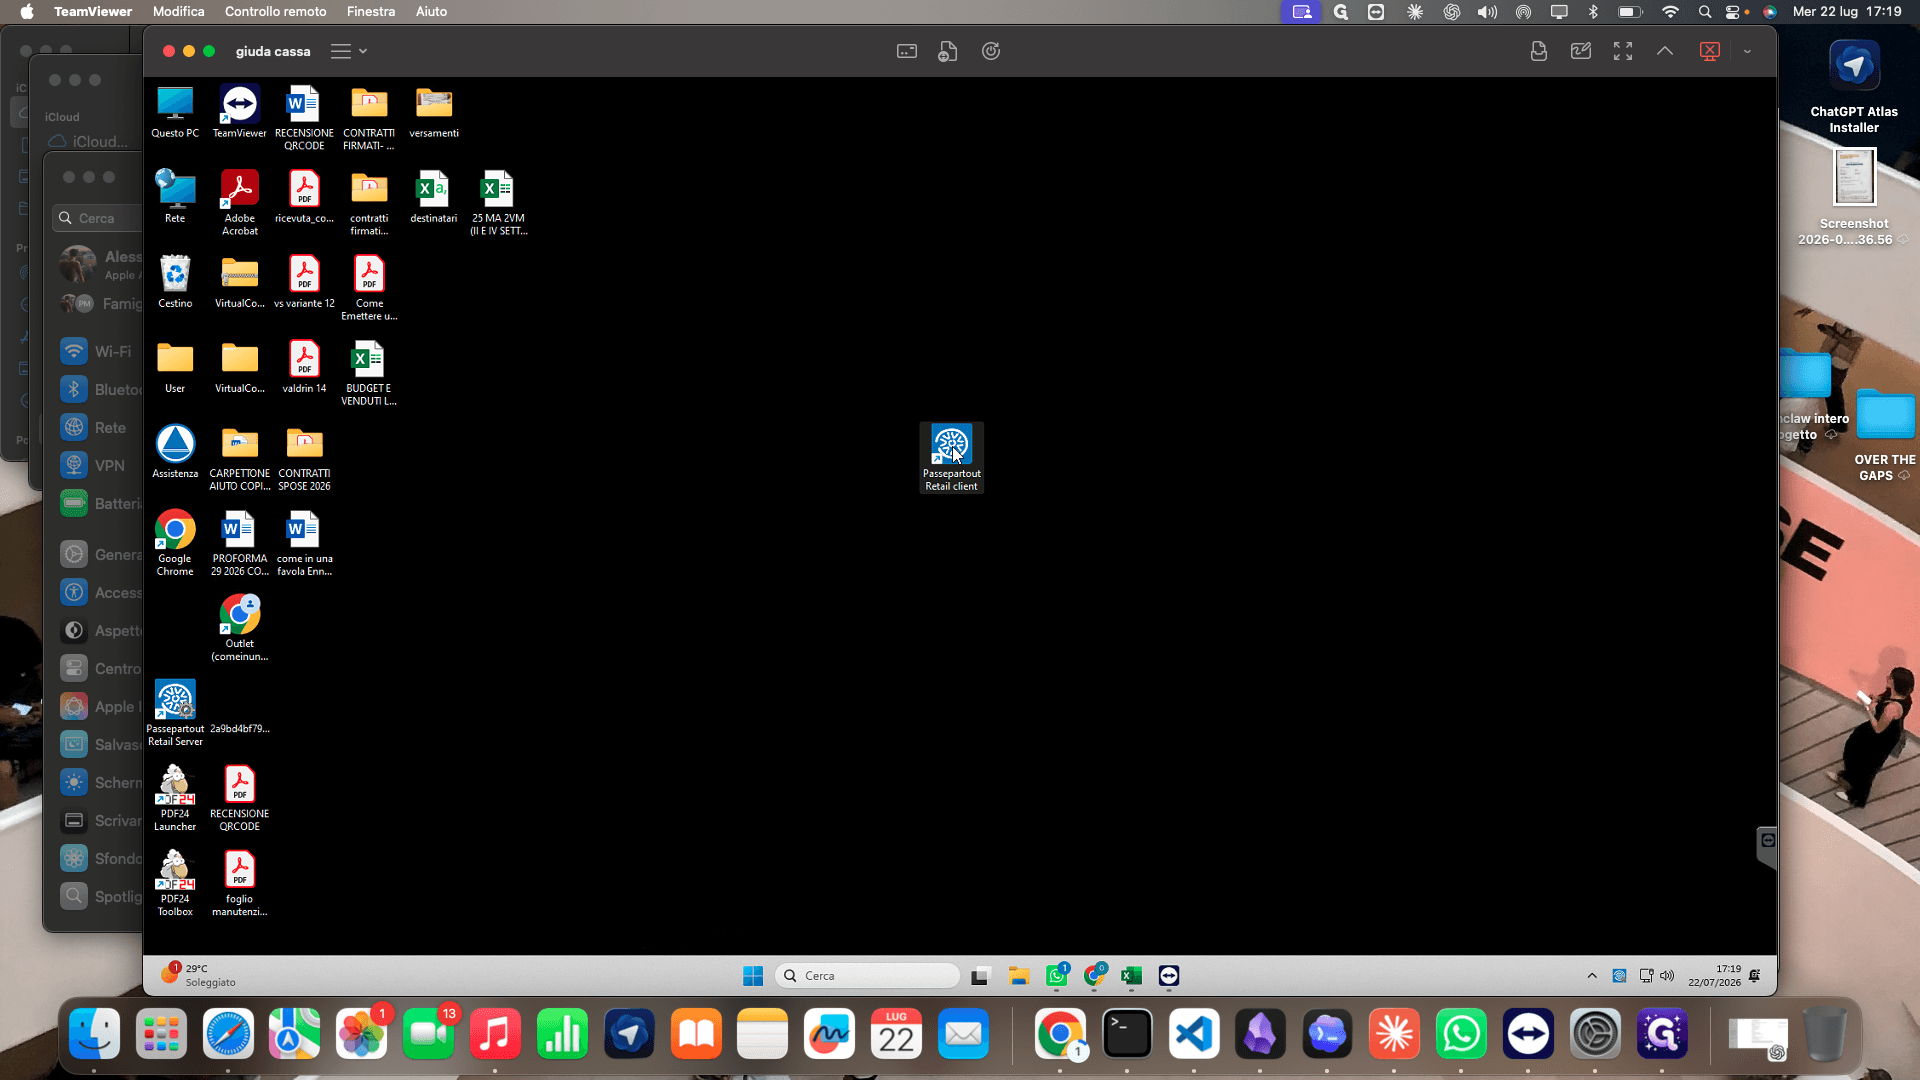Image resolution: width=1920 pixels, height=1080 pixels.
Task: Open the Rete network icon
Action: (x=175, y=197)
